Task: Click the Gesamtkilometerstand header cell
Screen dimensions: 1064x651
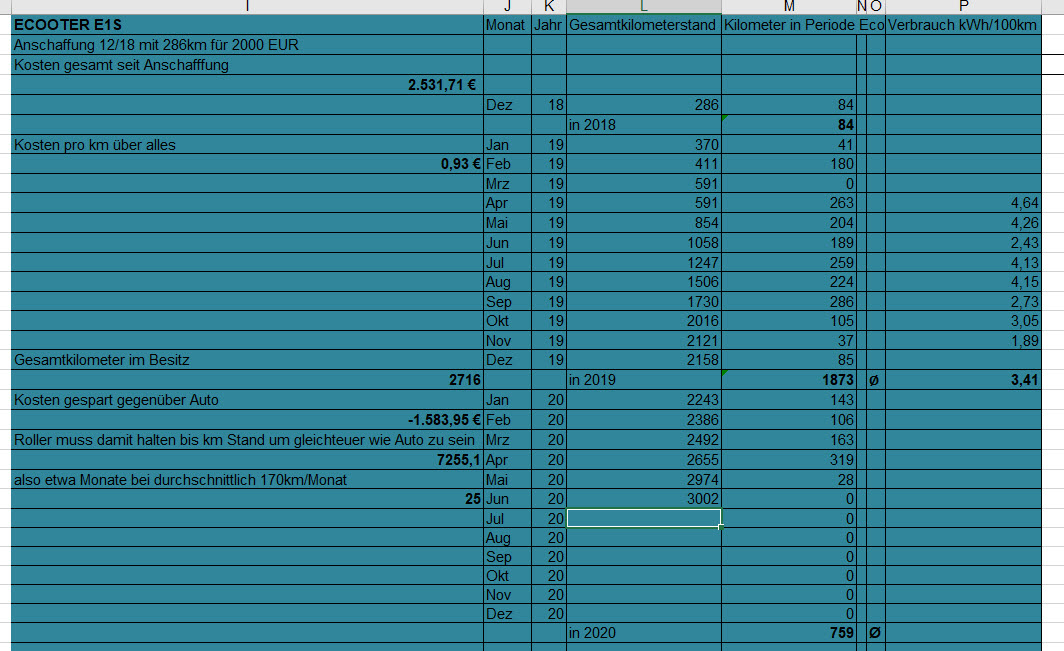Action: [643, 24]
